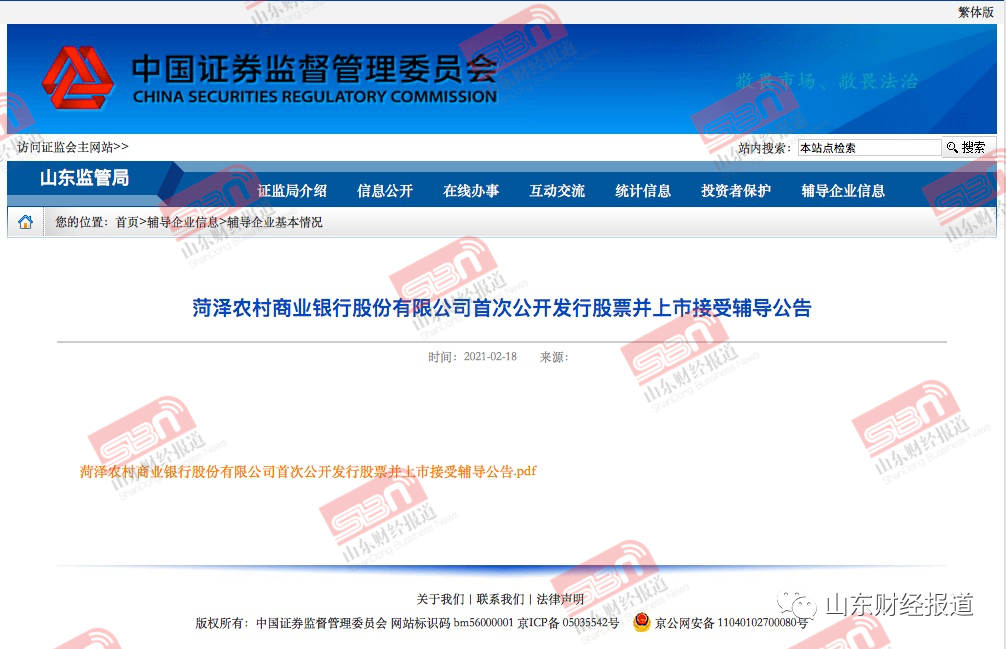
Task: Click 山东监管局 section title
Action: coord(85,178)
